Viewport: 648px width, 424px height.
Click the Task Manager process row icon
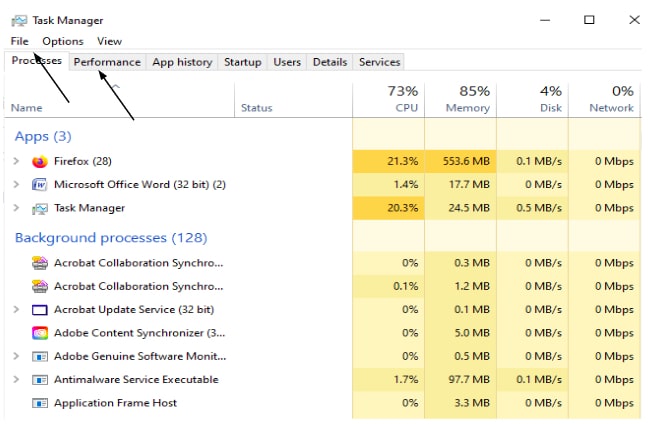point(40,208)
